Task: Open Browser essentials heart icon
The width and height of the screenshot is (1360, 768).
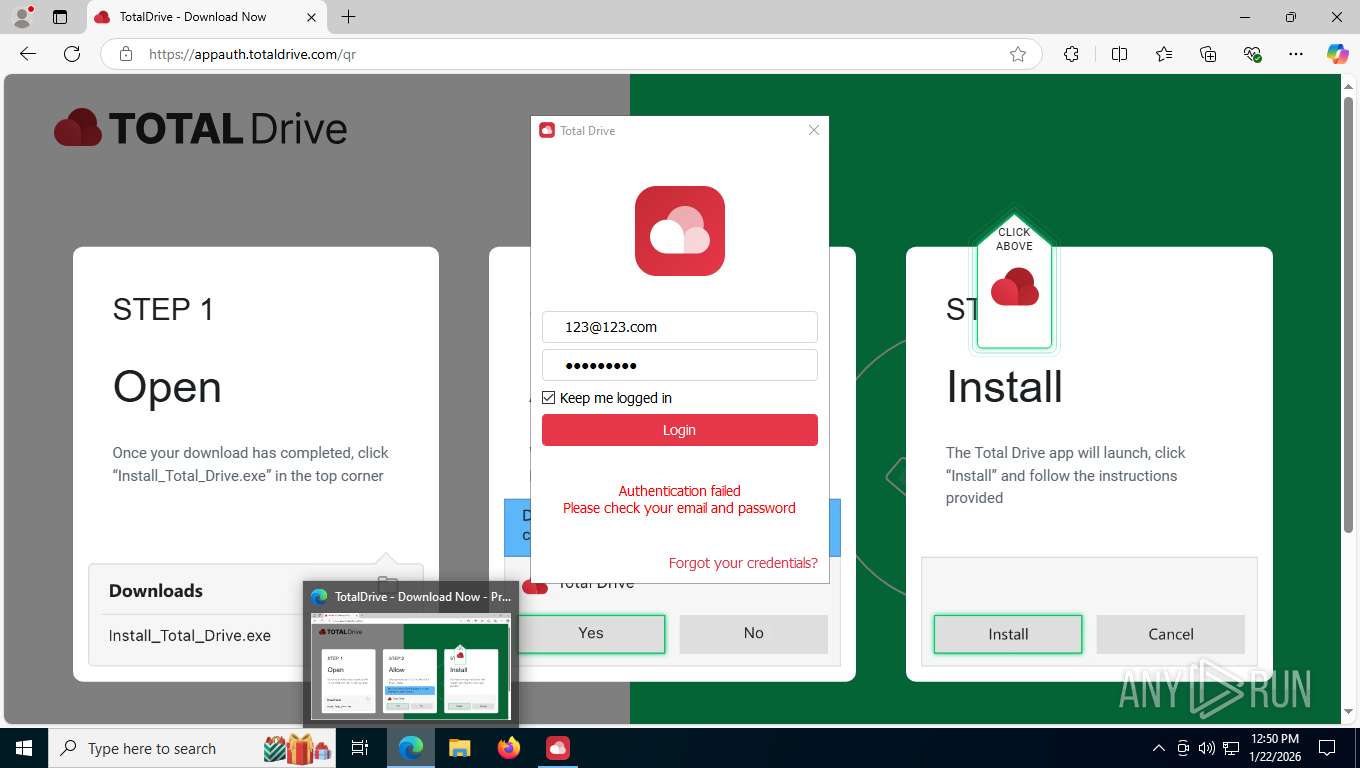Action: click(1252, 54)
